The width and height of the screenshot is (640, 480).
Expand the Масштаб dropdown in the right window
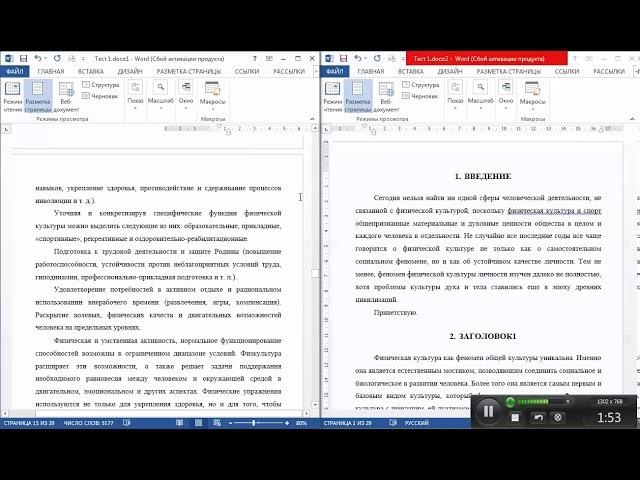pos(480,96)
